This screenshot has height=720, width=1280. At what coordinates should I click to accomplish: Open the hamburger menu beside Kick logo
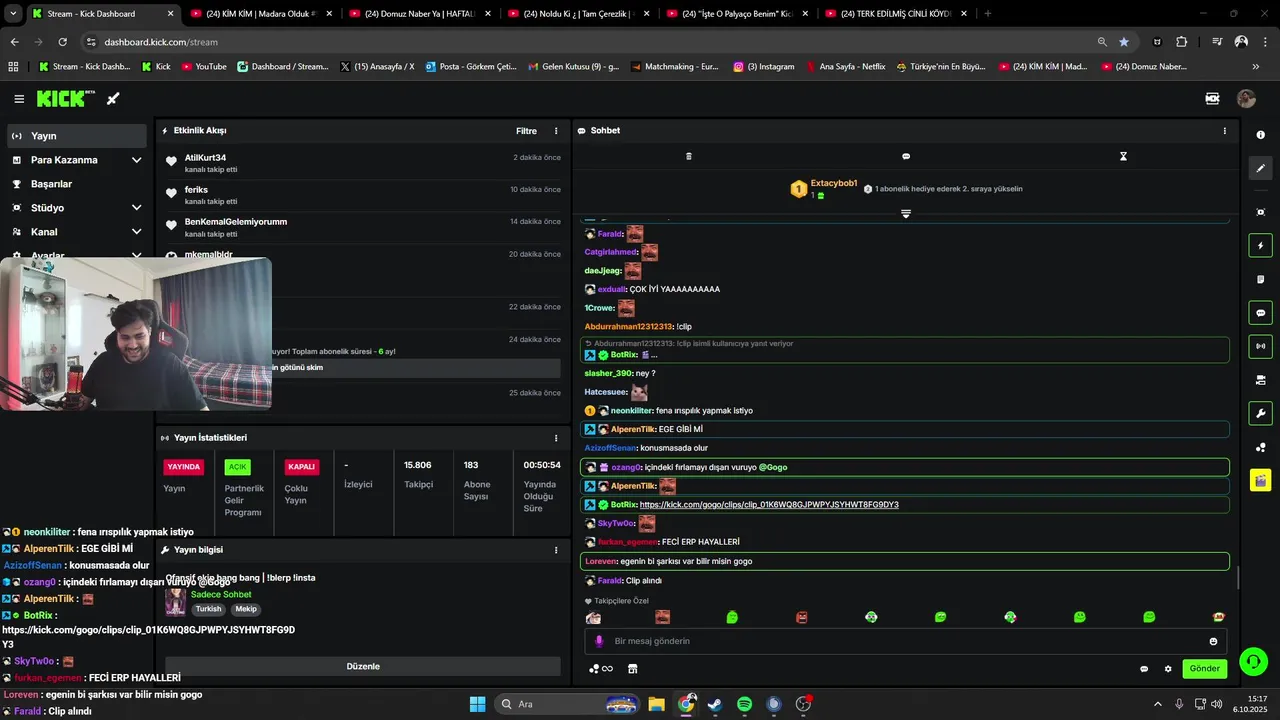pos(19,99)
